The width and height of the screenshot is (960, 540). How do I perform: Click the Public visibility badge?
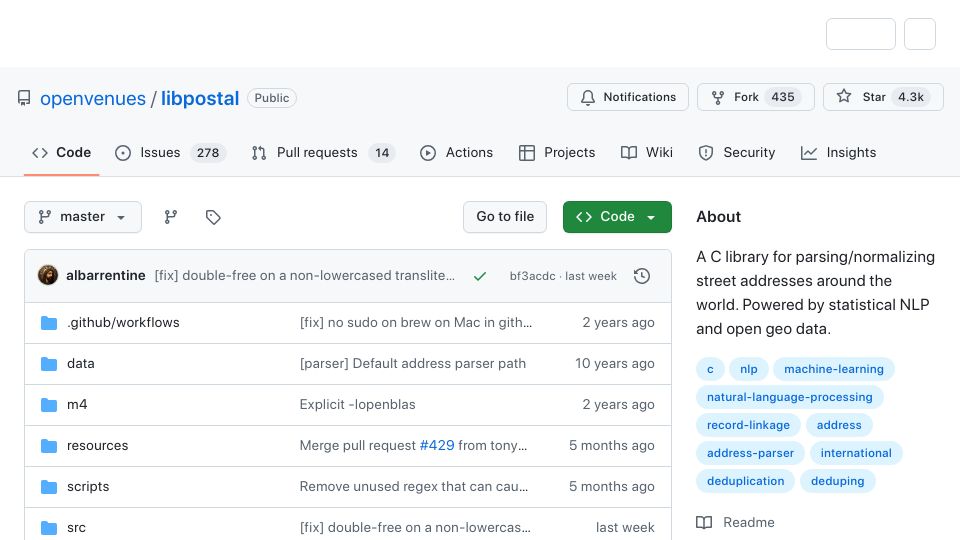tap(272, 98)
